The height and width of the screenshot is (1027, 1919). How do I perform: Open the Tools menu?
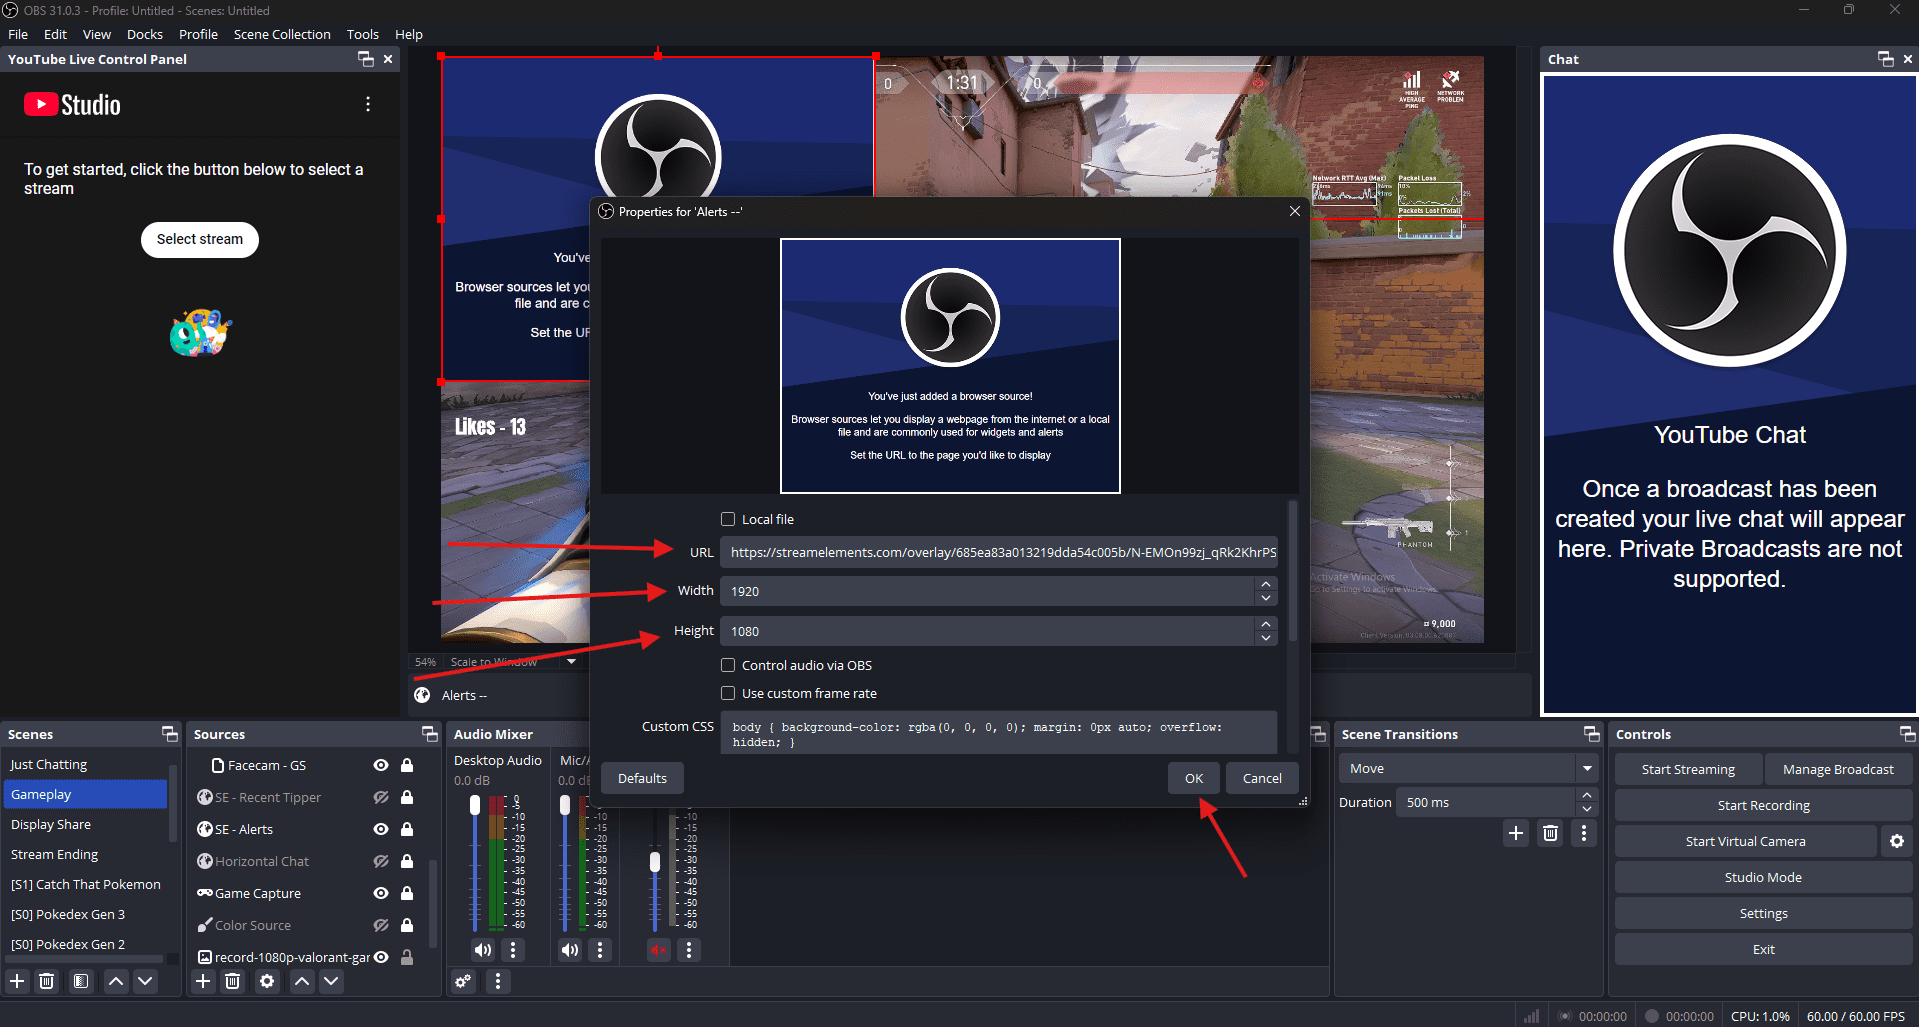click(362, 34)
